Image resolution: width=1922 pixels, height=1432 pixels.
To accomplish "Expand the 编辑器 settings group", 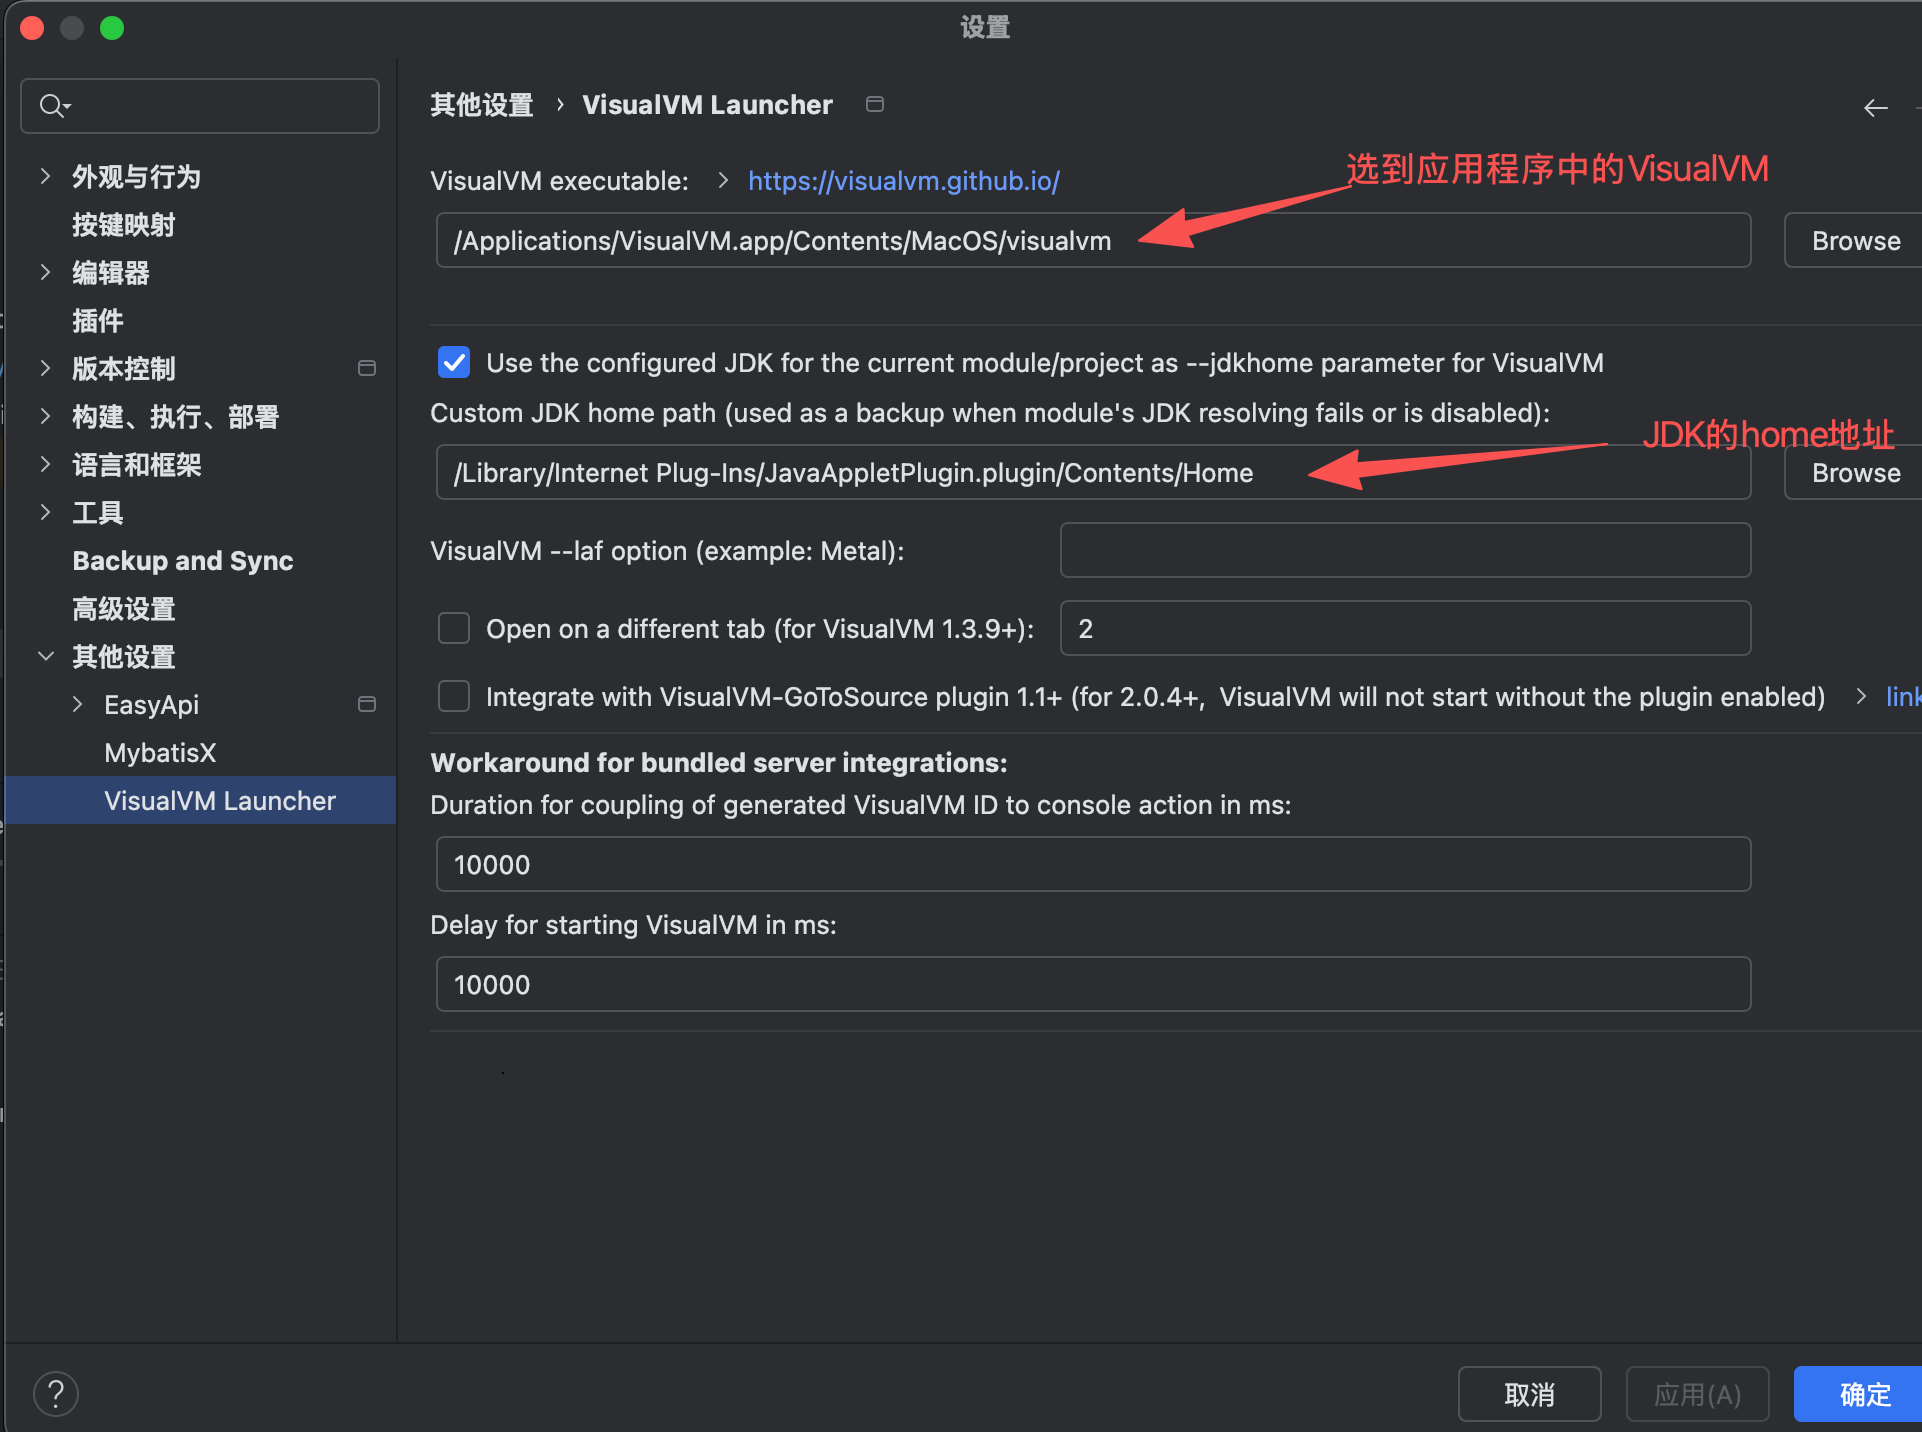I will [45, 272].
